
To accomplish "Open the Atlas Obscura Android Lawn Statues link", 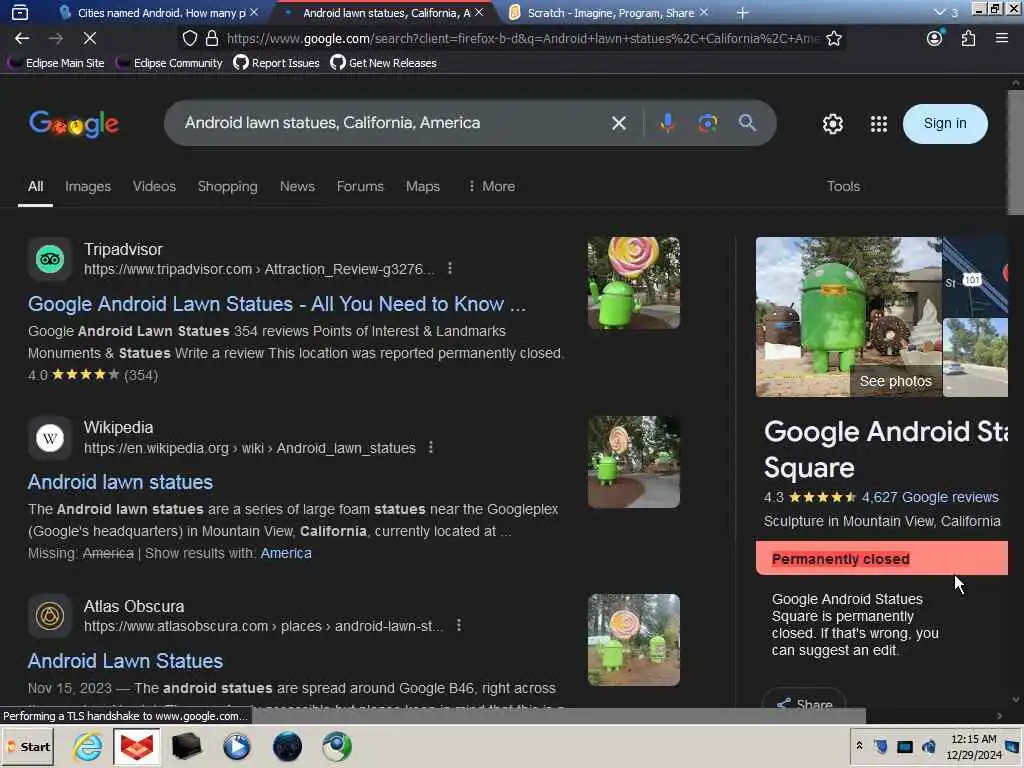I will [x=125, y=661].
